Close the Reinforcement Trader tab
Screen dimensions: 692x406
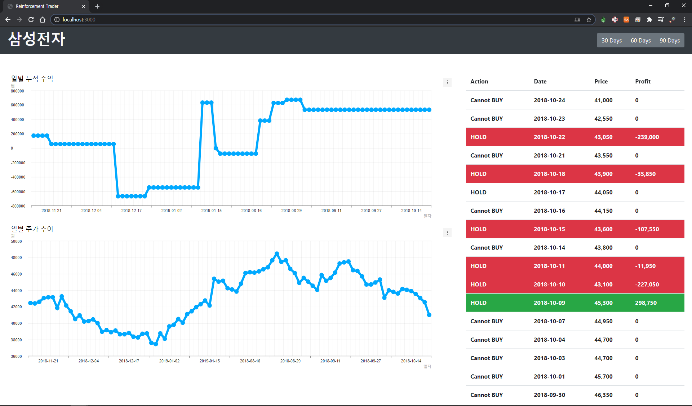pos(84,6)
